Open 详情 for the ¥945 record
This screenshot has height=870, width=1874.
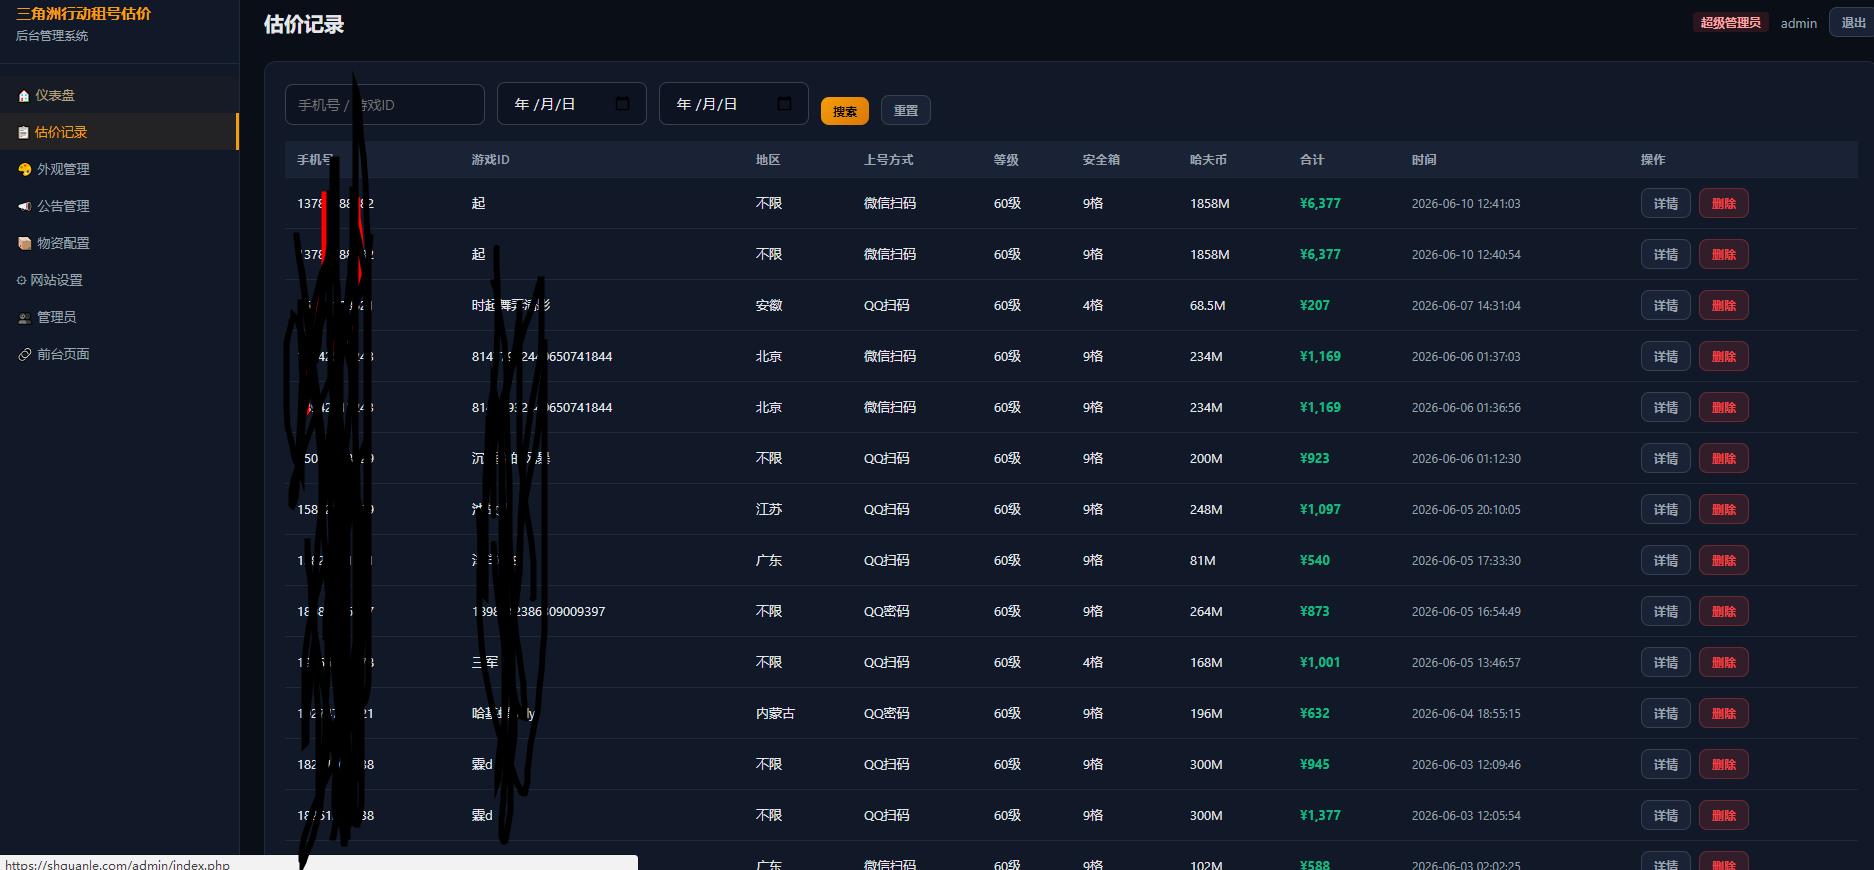(1666, 764)
